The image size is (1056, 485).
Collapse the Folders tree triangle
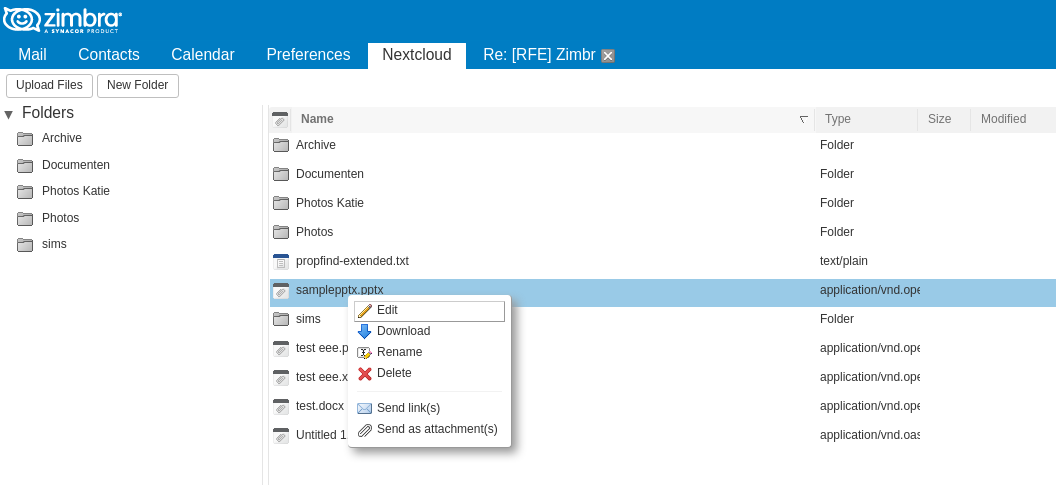click(9, 114)
